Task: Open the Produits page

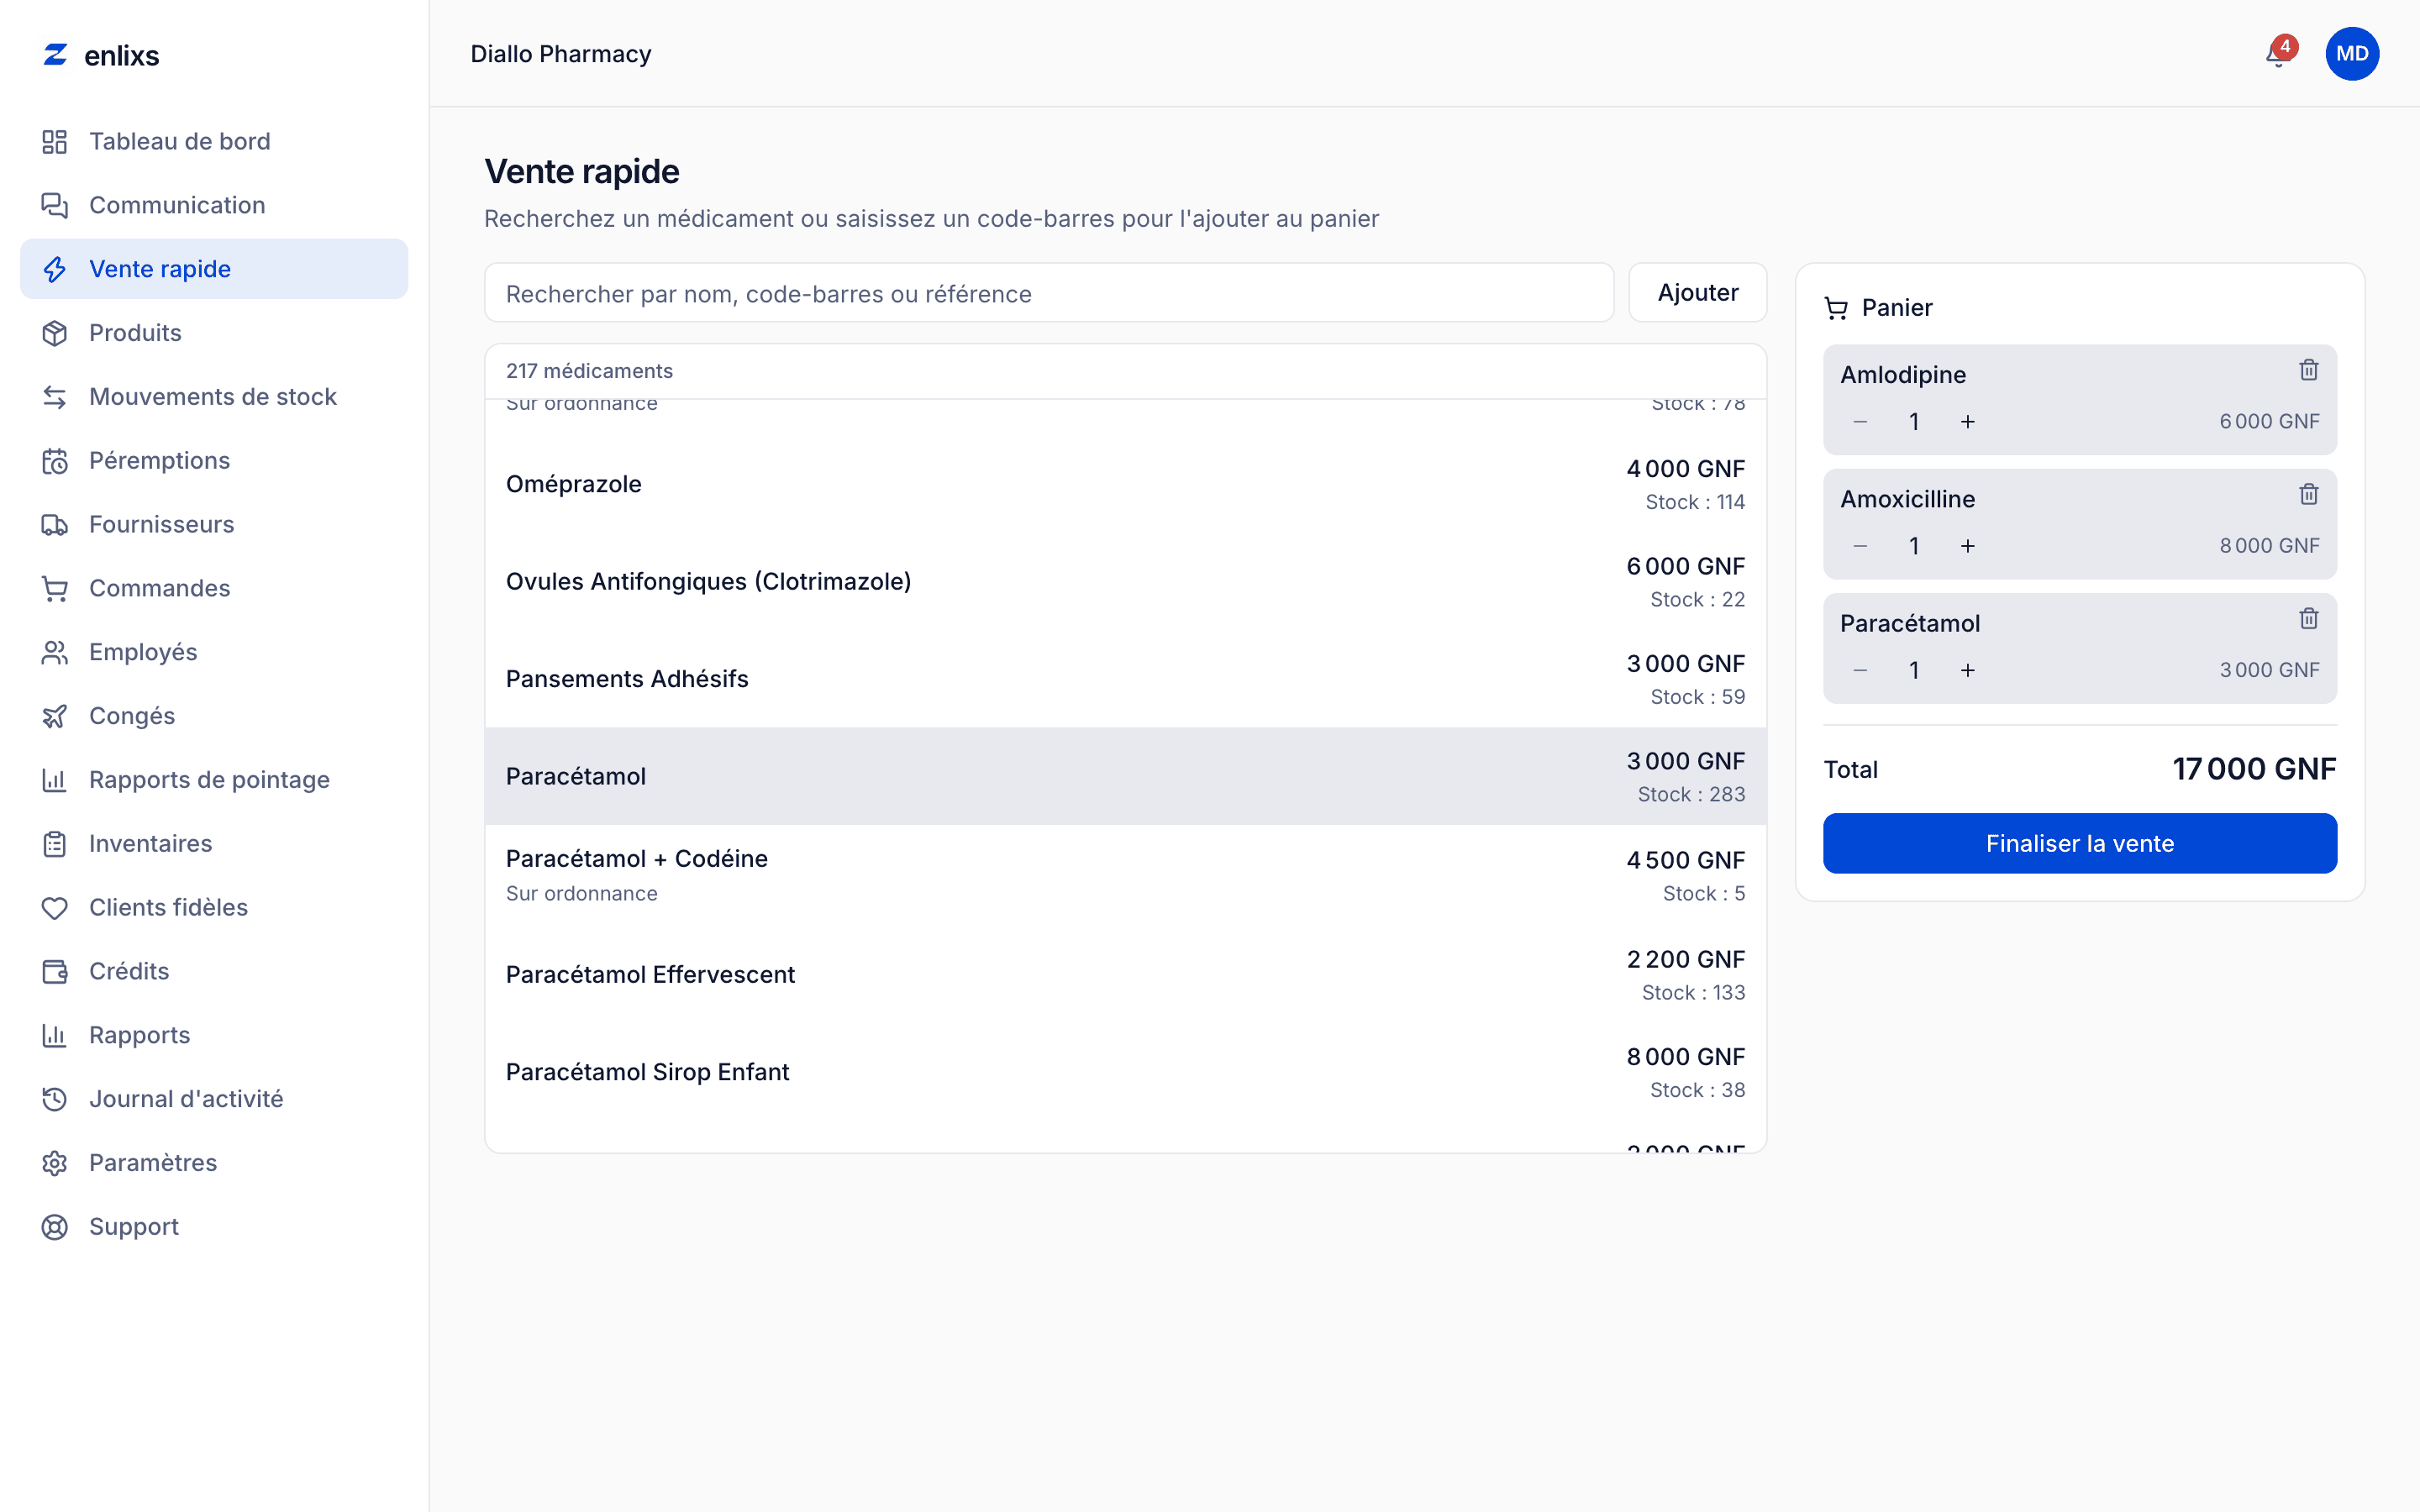Action: tap(214, 333)
